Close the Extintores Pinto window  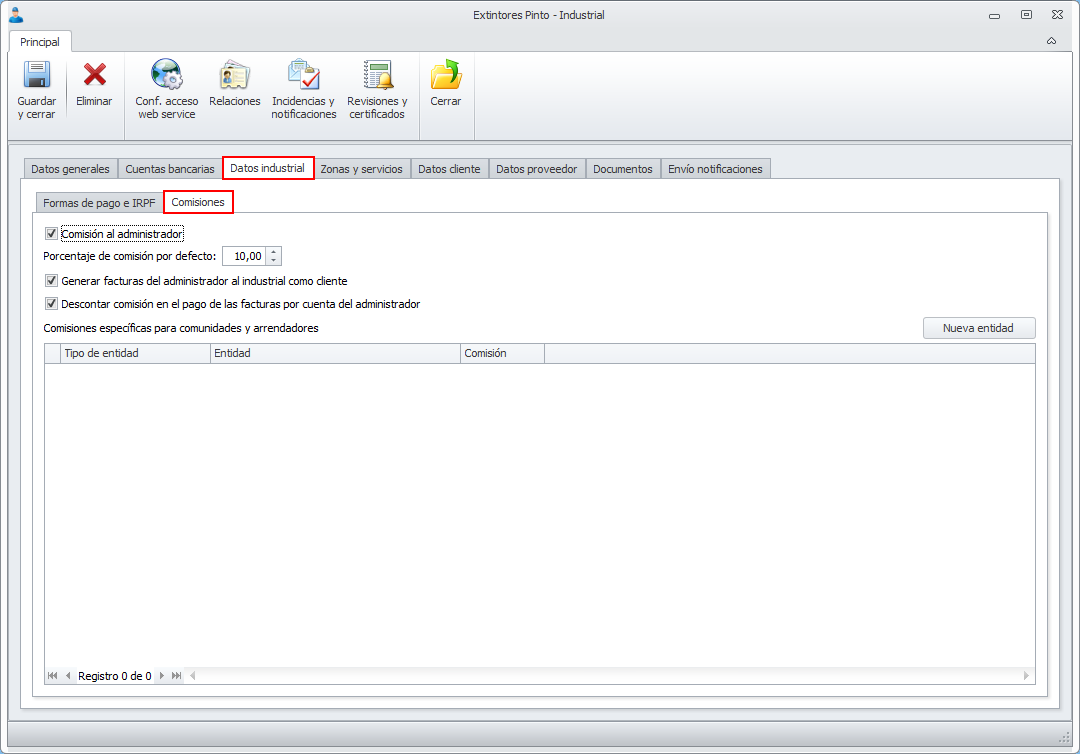tap(1057, 14)
